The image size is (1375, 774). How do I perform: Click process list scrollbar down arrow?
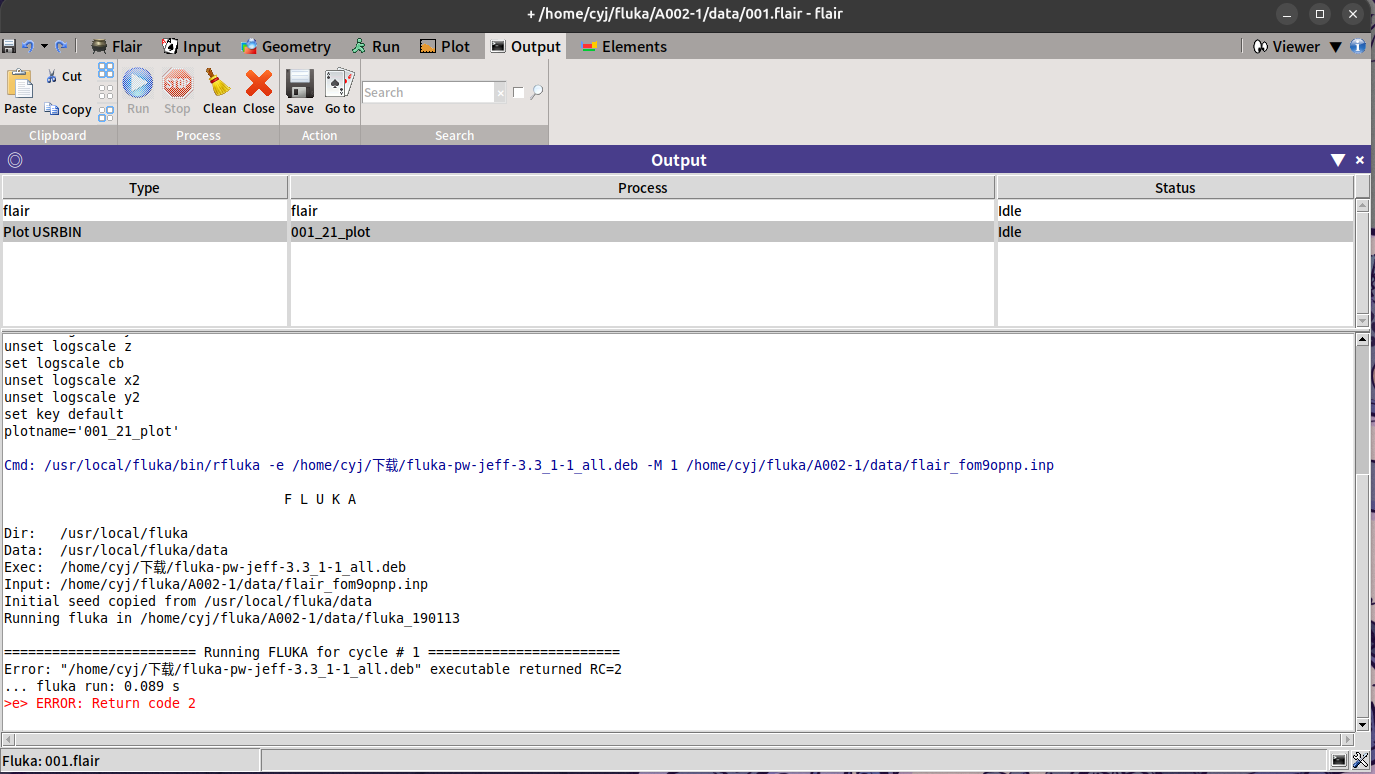(x=1362, y=320)
